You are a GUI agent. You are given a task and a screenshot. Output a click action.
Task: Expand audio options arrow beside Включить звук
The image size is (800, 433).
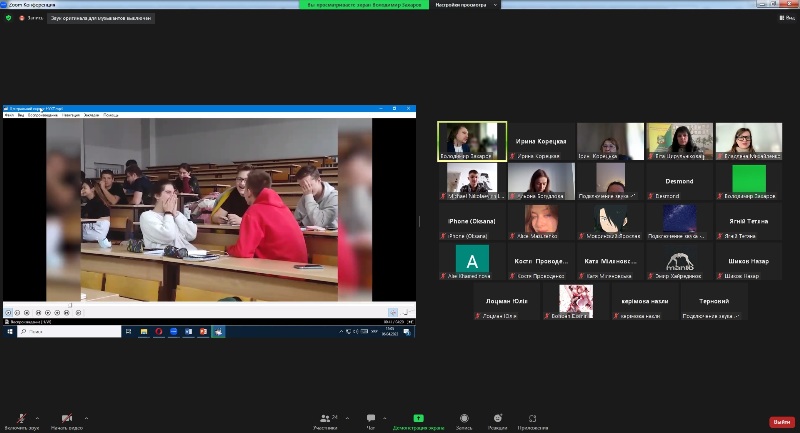[x=38, y=417]
